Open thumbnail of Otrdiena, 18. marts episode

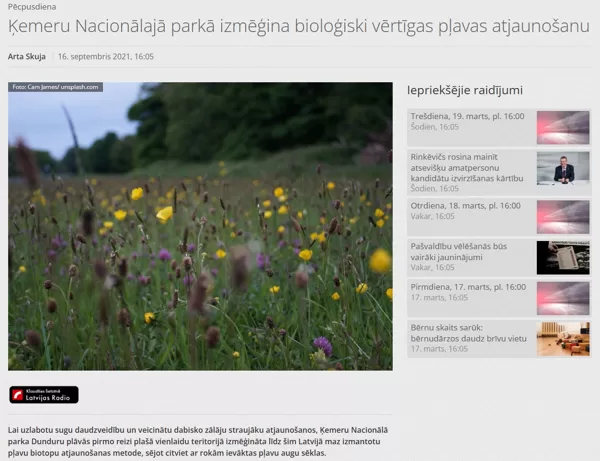point(563,217)
